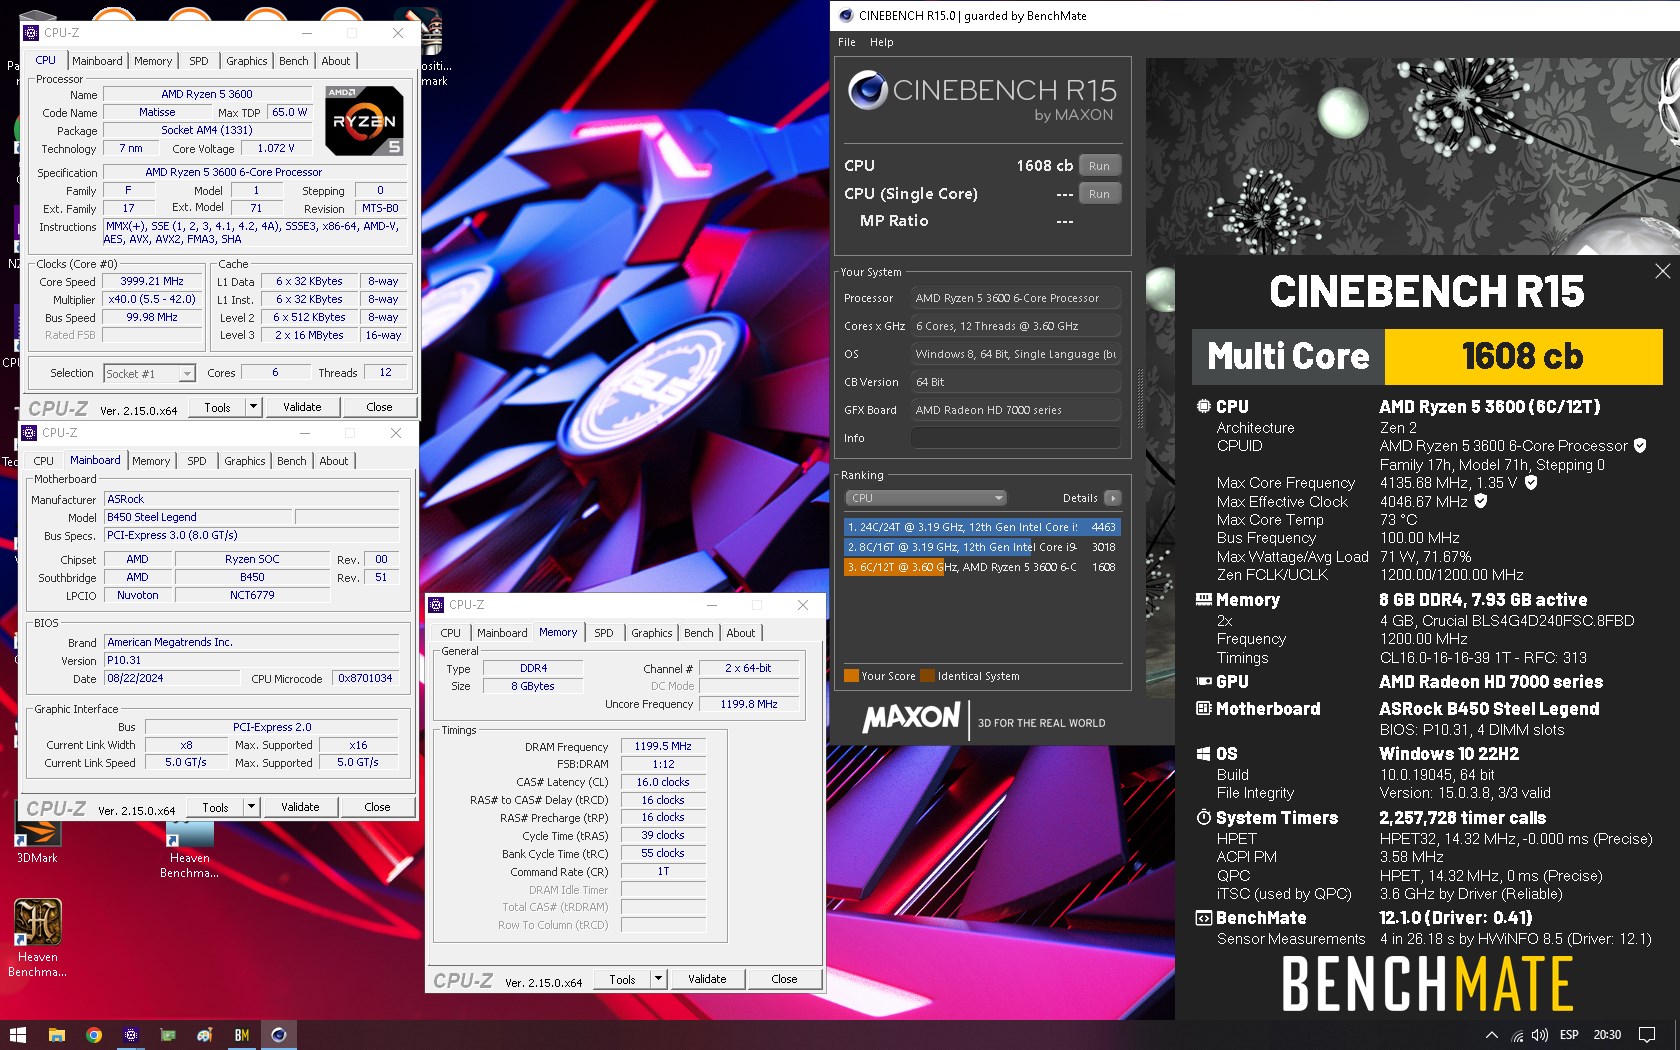The image size is (1680, 1050).
Task: Open File Explorer from the taskbar
Action: 56,1035
